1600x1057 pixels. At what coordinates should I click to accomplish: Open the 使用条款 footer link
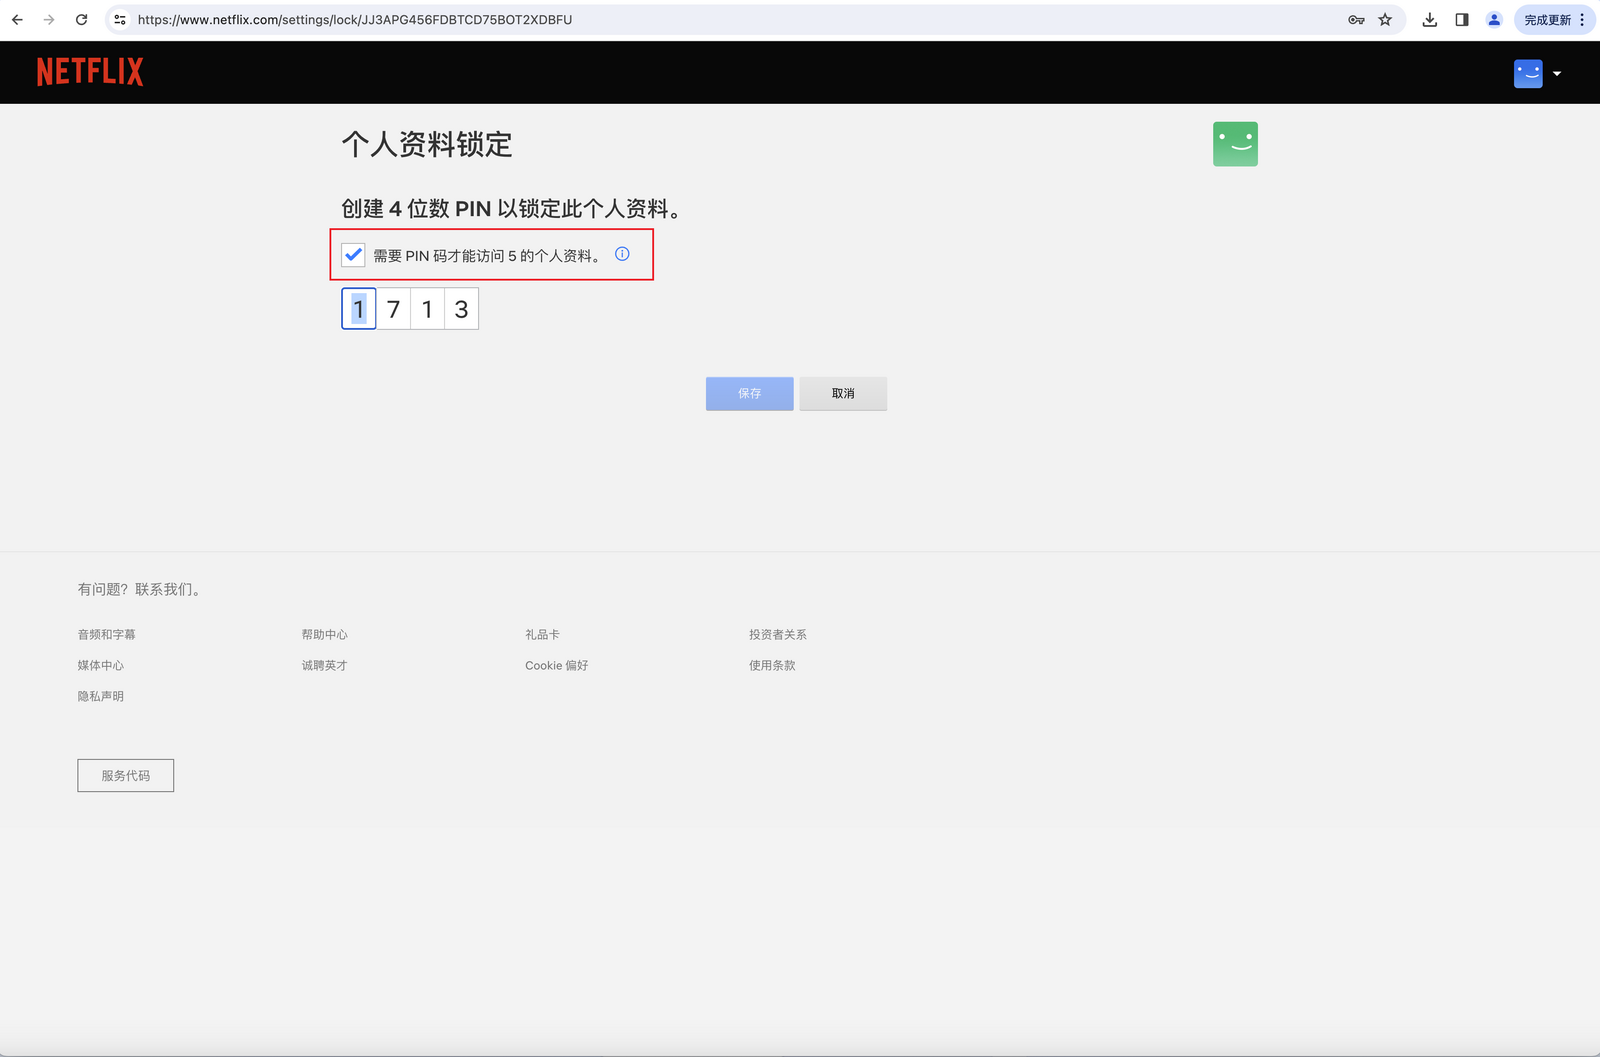click(x=772, y=665)
